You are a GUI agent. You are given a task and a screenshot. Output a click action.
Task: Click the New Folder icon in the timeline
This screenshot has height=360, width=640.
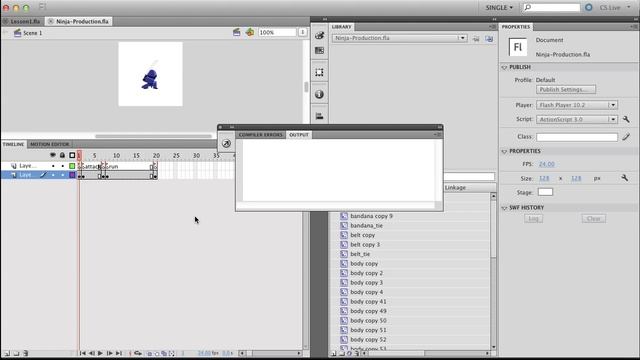16,353
